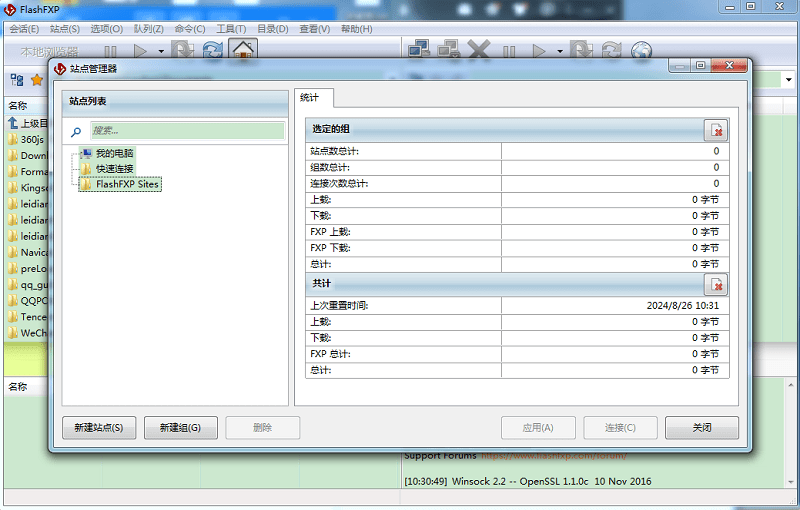Click the 新建站点(S) button
800x510 pixels.
point(99,427)
